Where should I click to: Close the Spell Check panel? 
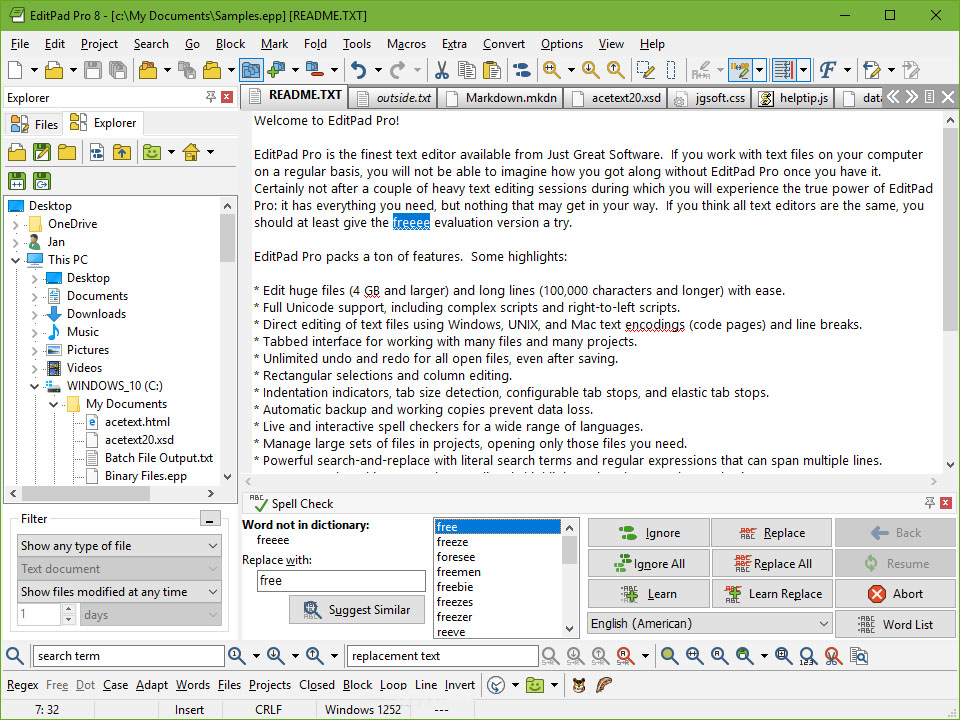946,503
